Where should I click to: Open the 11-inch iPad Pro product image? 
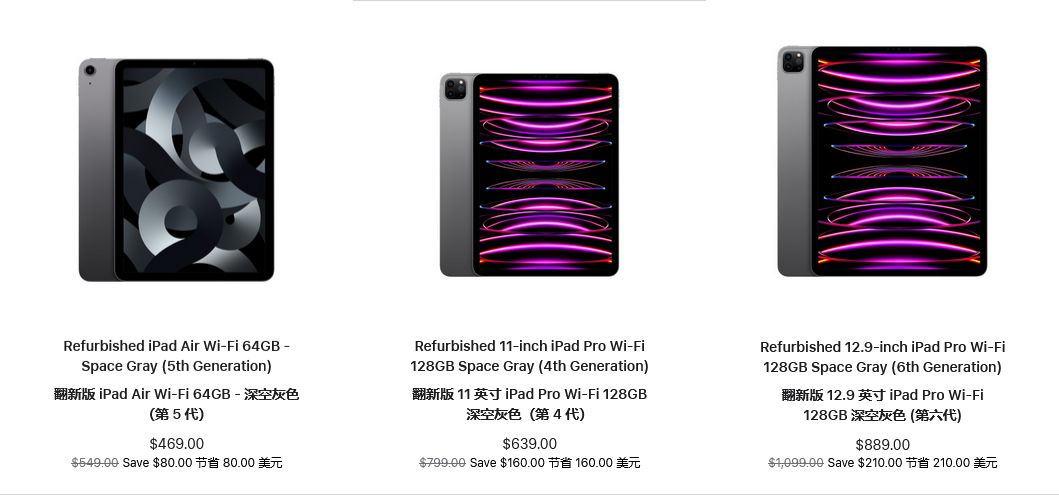pyautogui.click(x=529, y=175)
